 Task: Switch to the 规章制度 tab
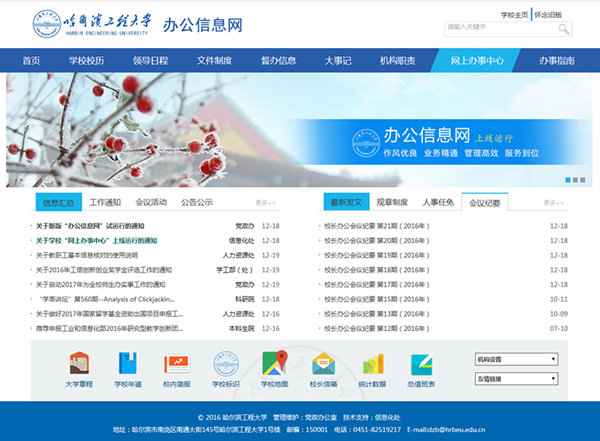[x=391, y=202]
